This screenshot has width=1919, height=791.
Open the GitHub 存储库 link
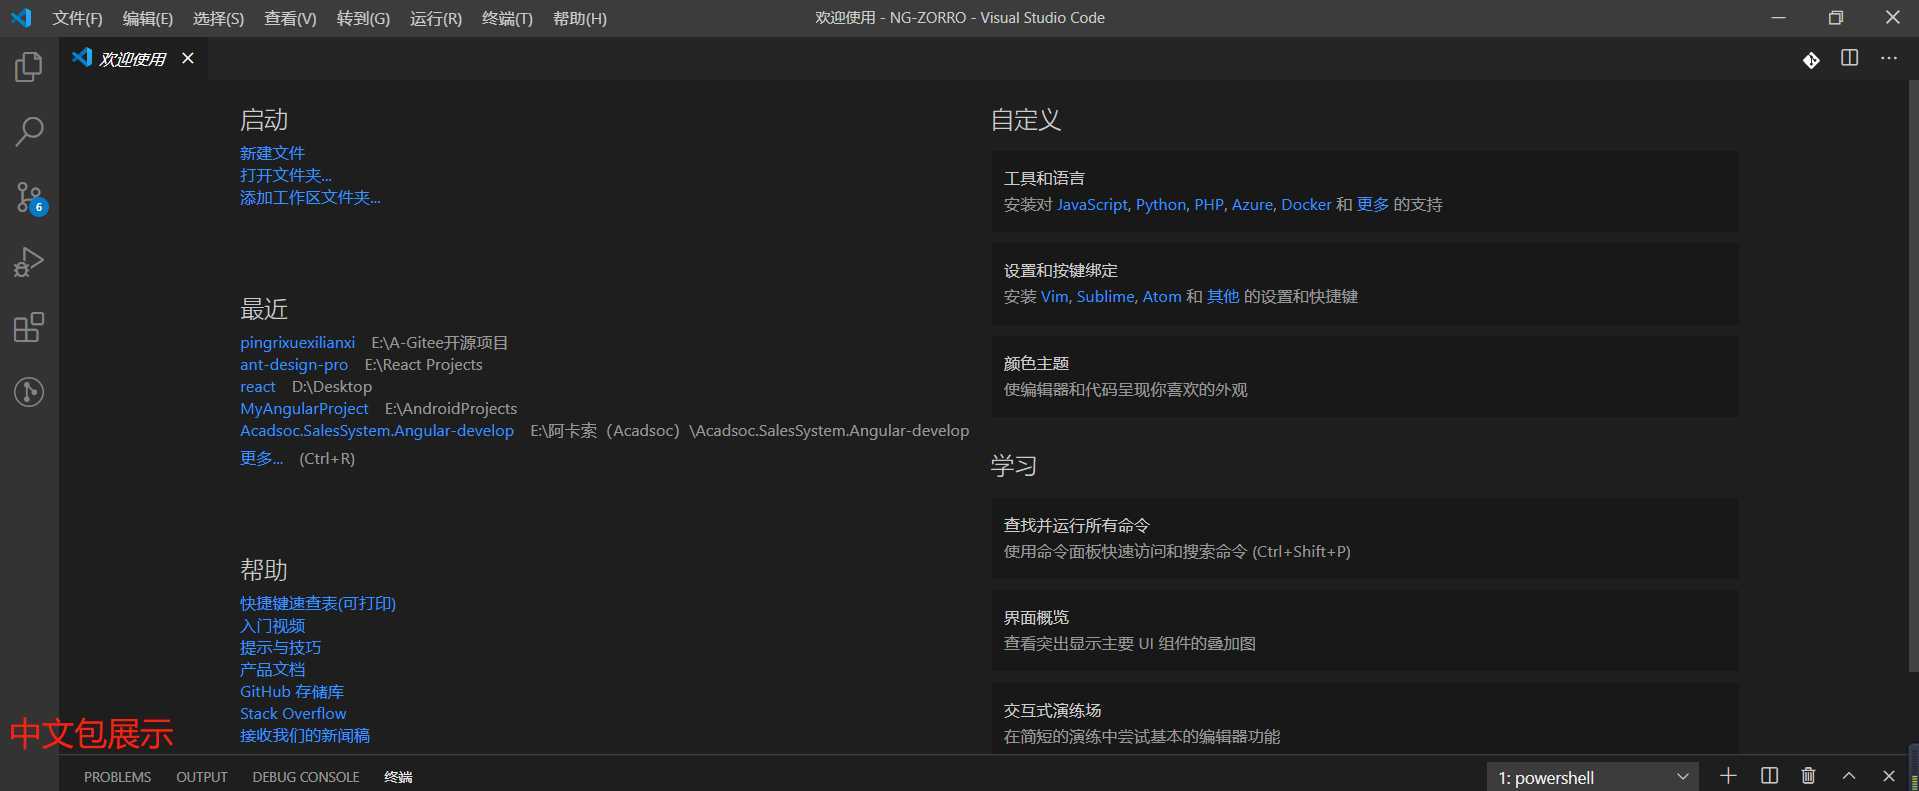coord(292,691)
